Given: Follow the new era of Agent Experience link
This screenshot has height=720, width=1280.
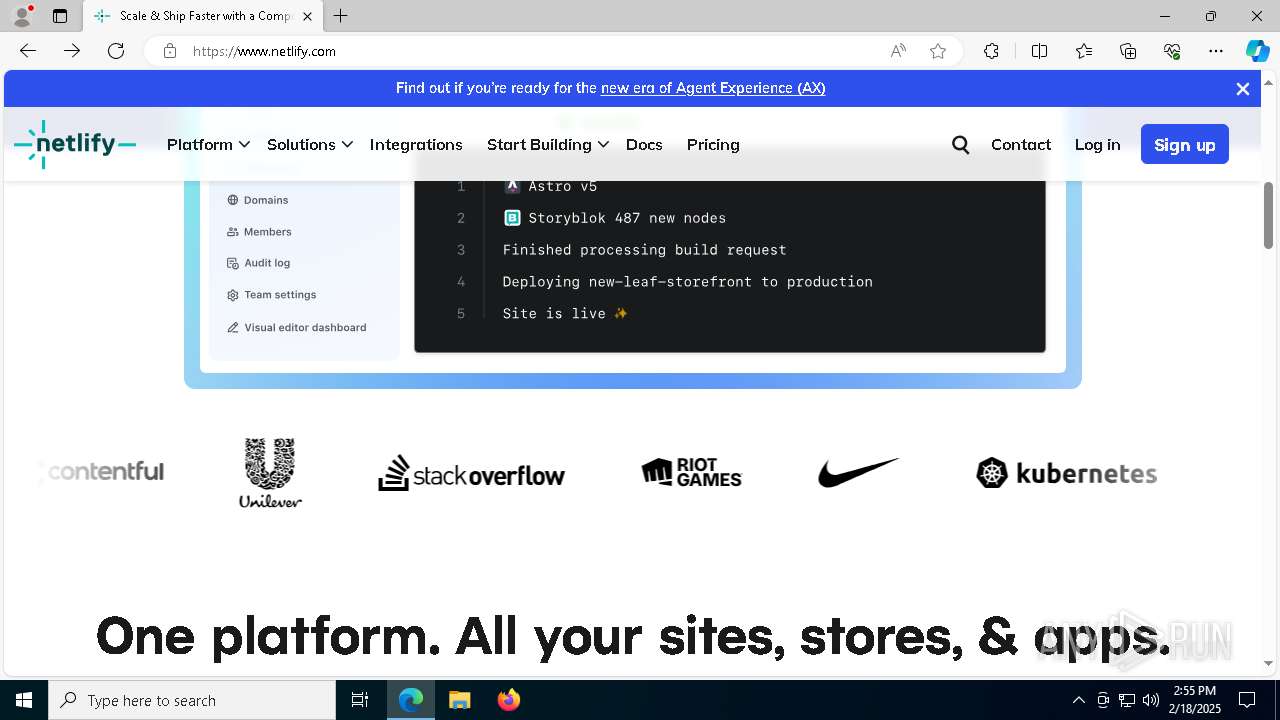Looking at the screenshot, I should click(713, 88).
